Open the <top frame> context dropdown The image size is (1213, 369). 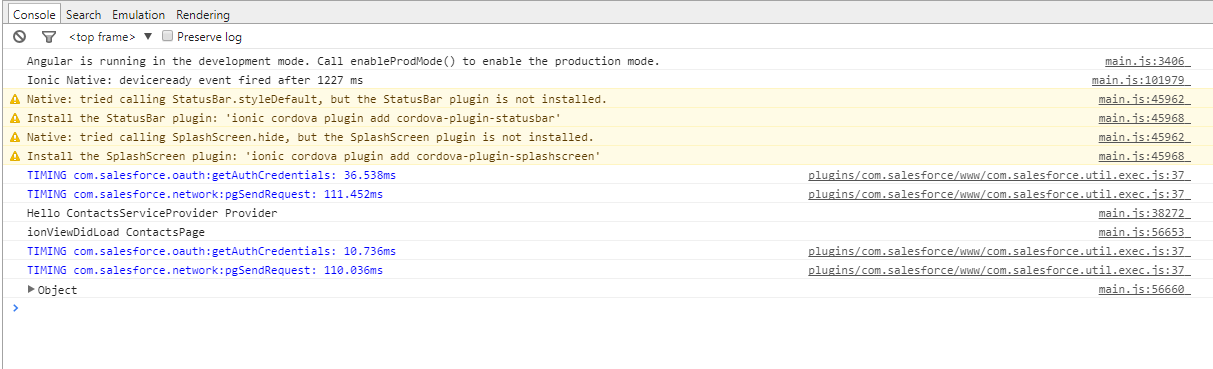[110, 37]
